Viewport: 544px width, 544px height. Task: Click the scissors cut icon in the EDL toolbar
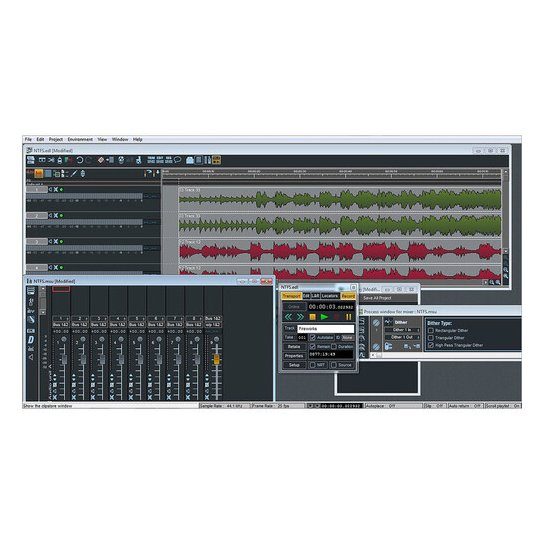(51, 160)
